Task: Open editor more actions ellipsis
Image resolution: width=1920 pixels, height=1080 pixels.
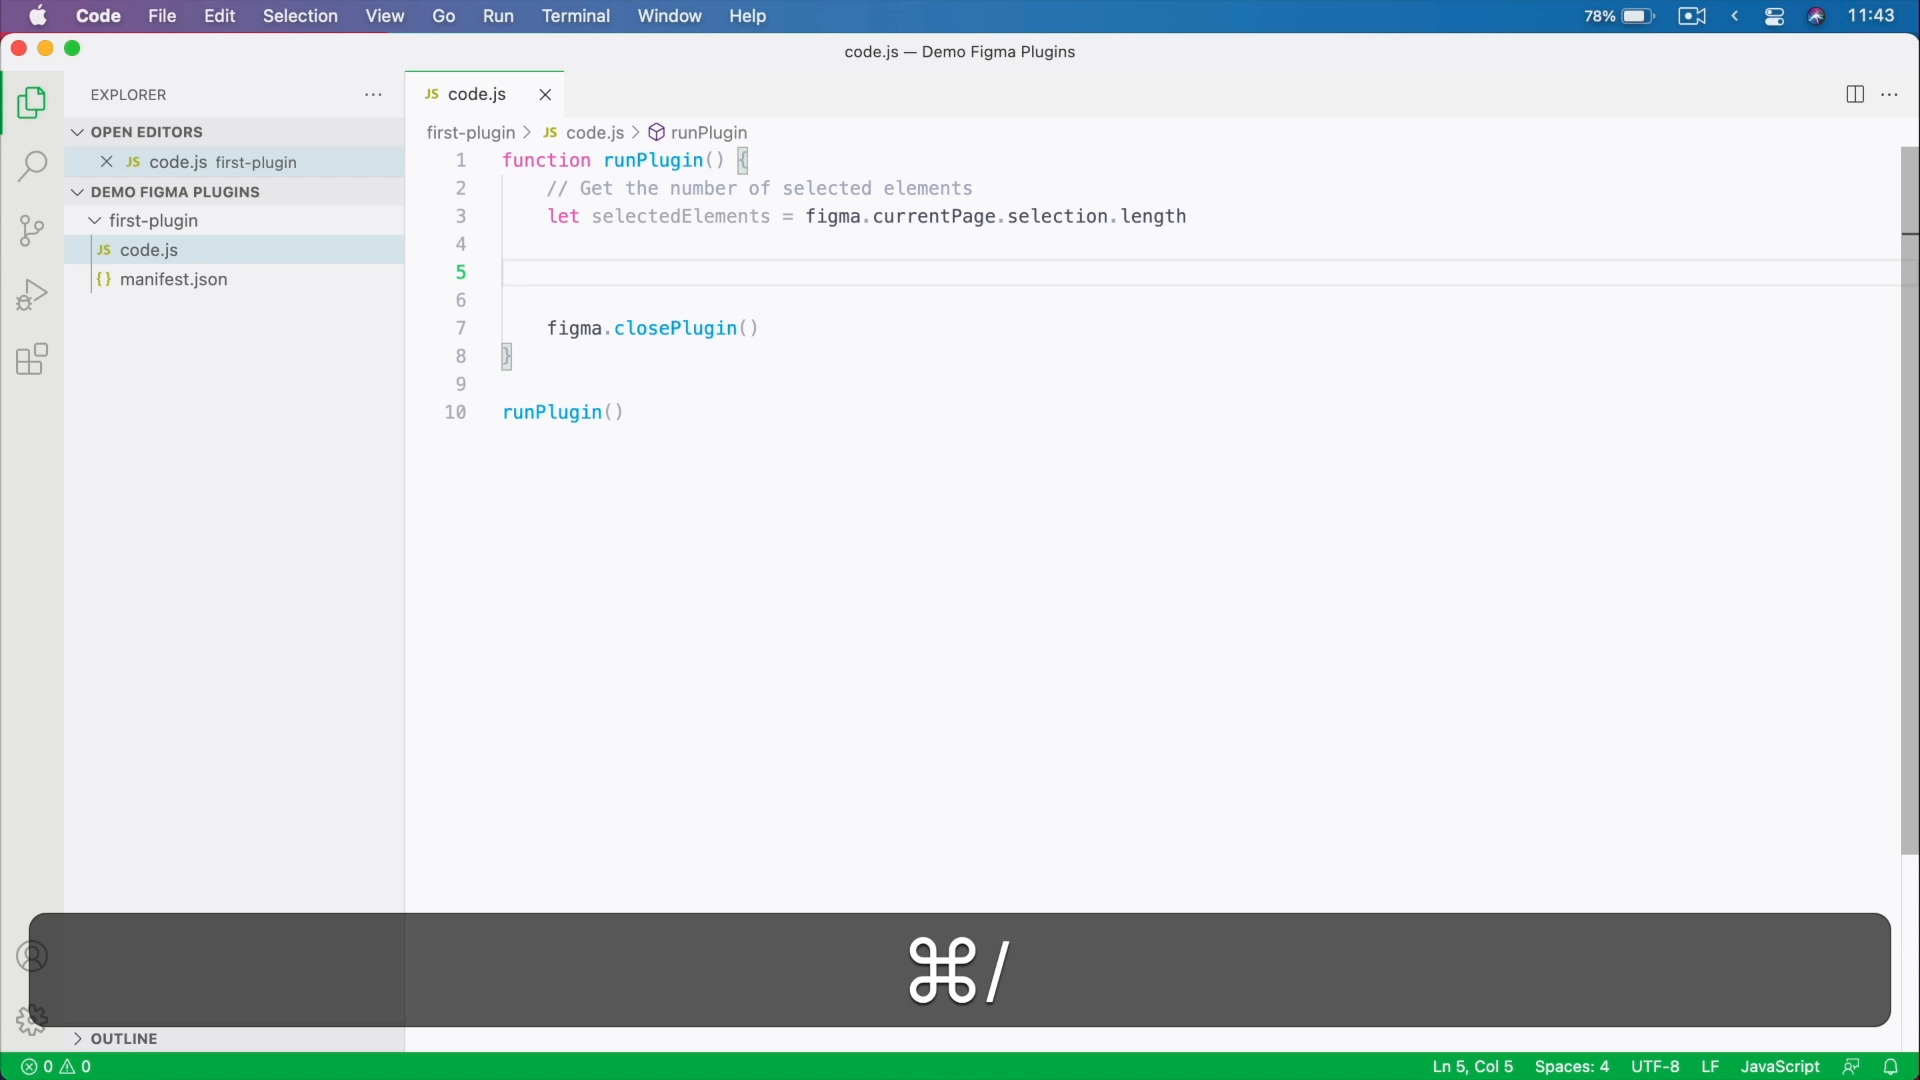Action: click(1891, 96)
